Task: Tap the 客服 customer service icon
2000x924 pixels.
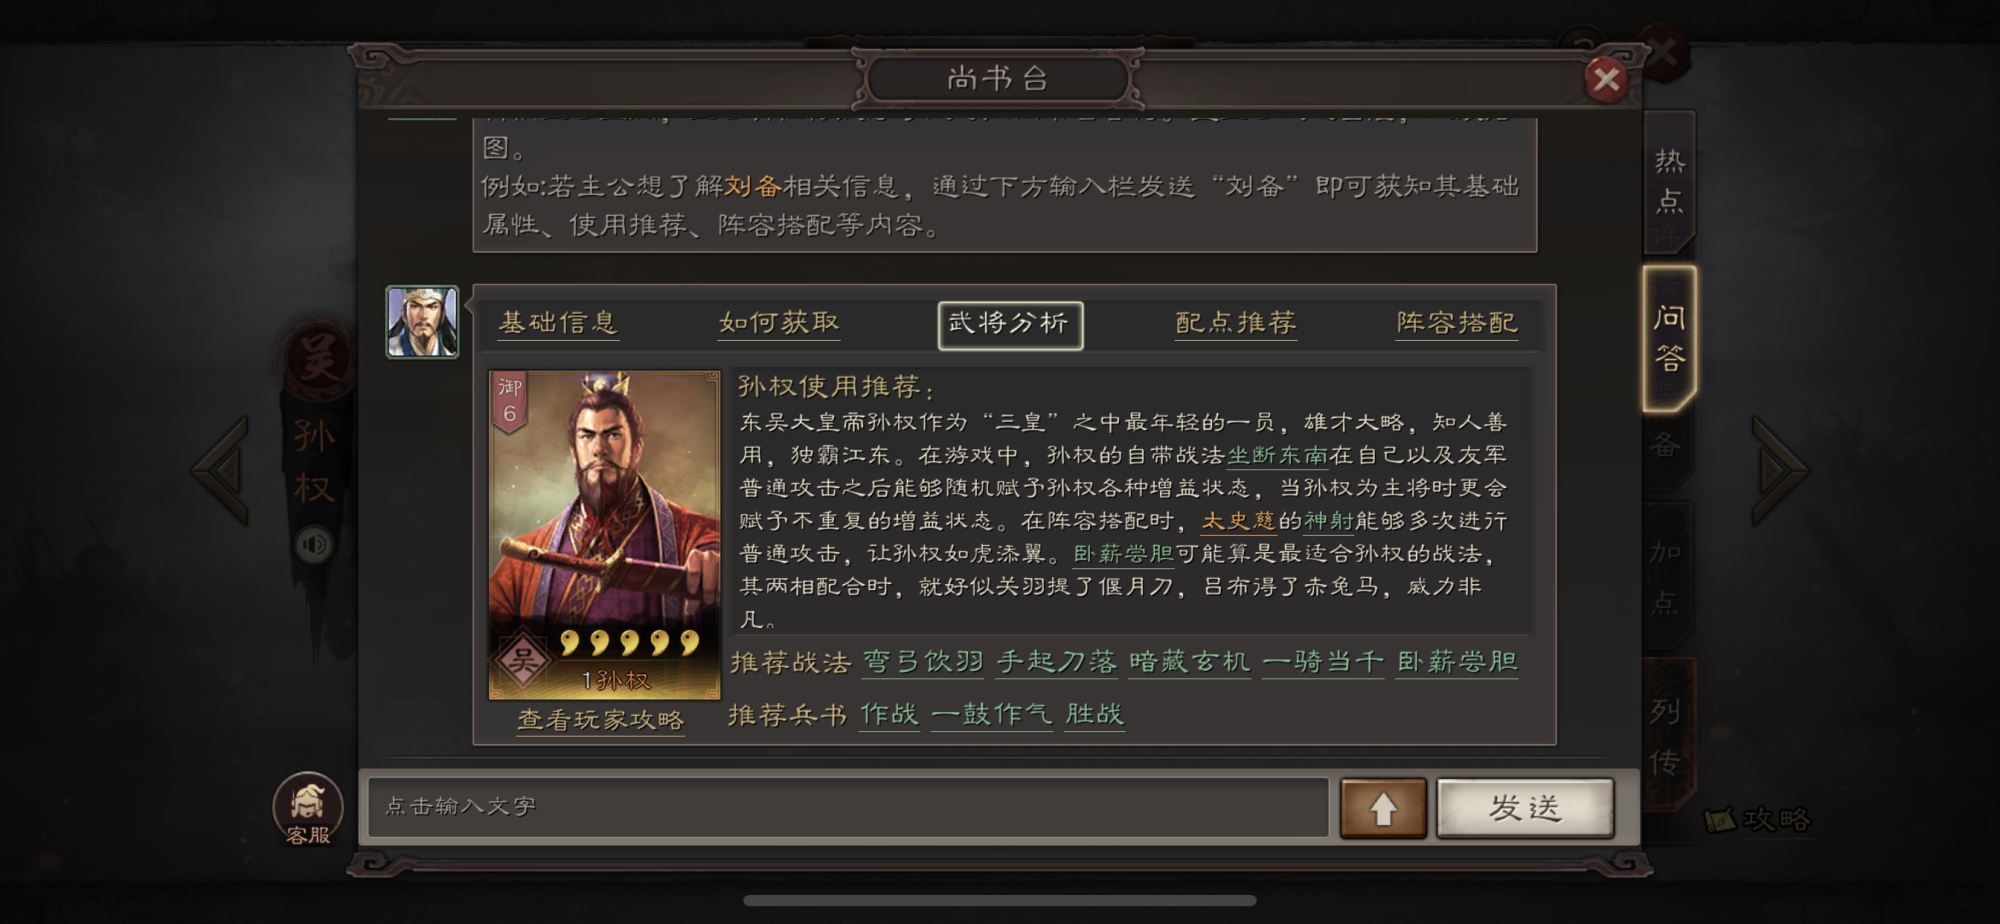Action: click(x=308, y=808)
